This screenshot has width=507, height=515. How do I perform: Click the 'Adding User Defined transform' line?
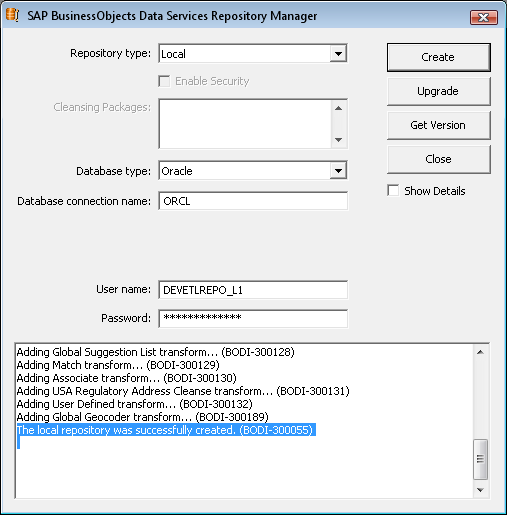[134, 404]
